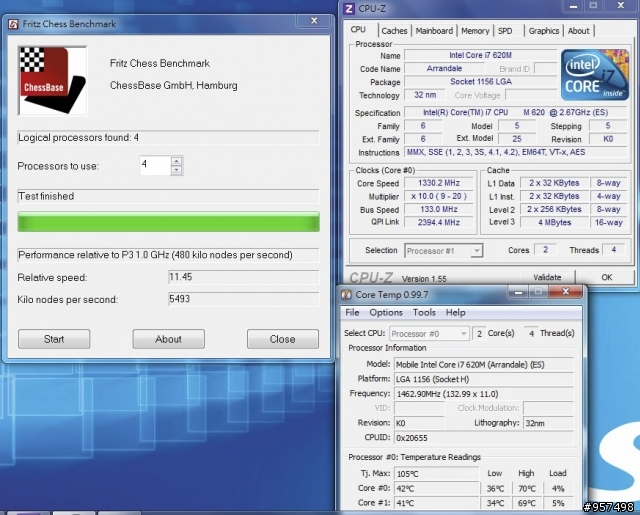Click the Core Temp title bar icon
Image resolution: width=640 pixels, height=515 pixels.
(x=346, y=294)
